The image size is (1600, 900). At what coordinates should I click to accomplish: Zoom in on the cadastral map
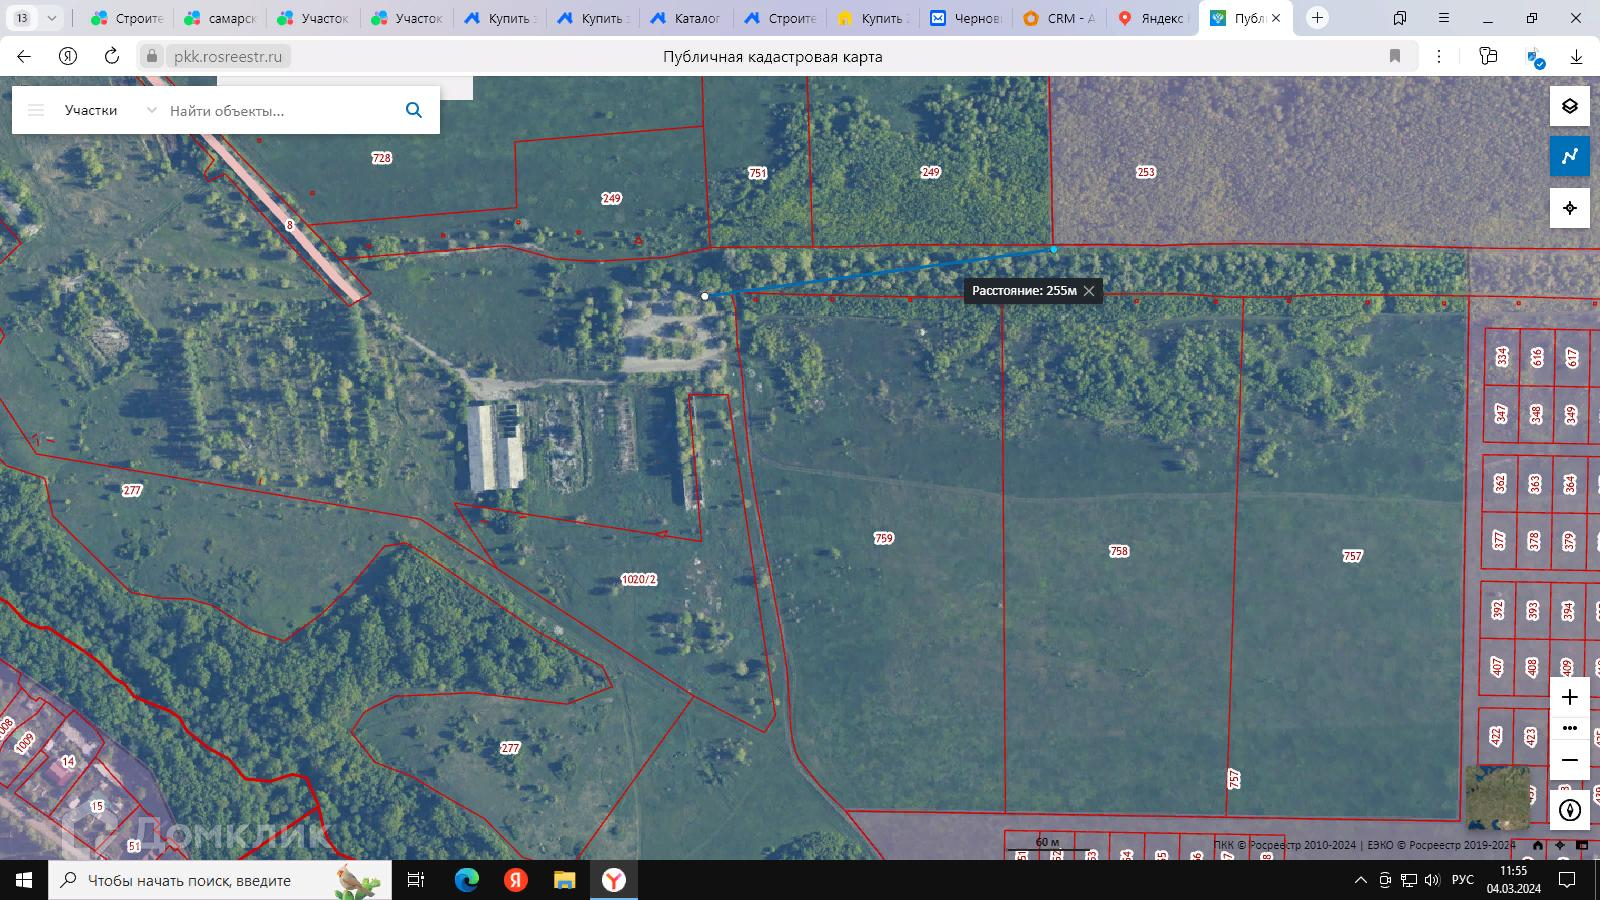pyautogui.click(x=1570, y=697)
